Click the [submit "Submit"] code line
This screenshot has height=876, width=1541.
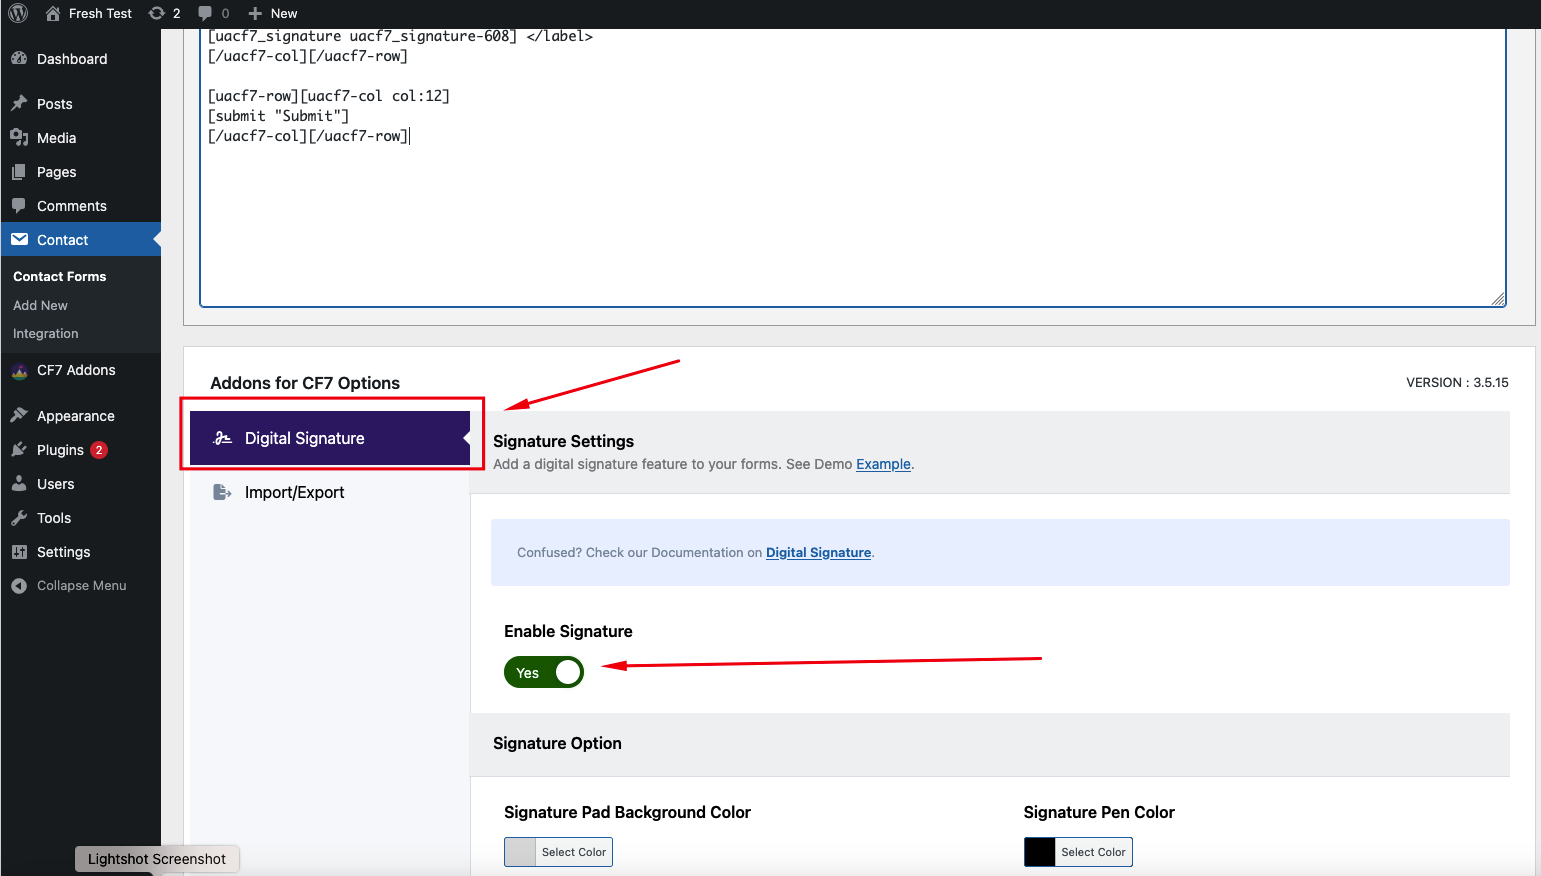point(278,116)
